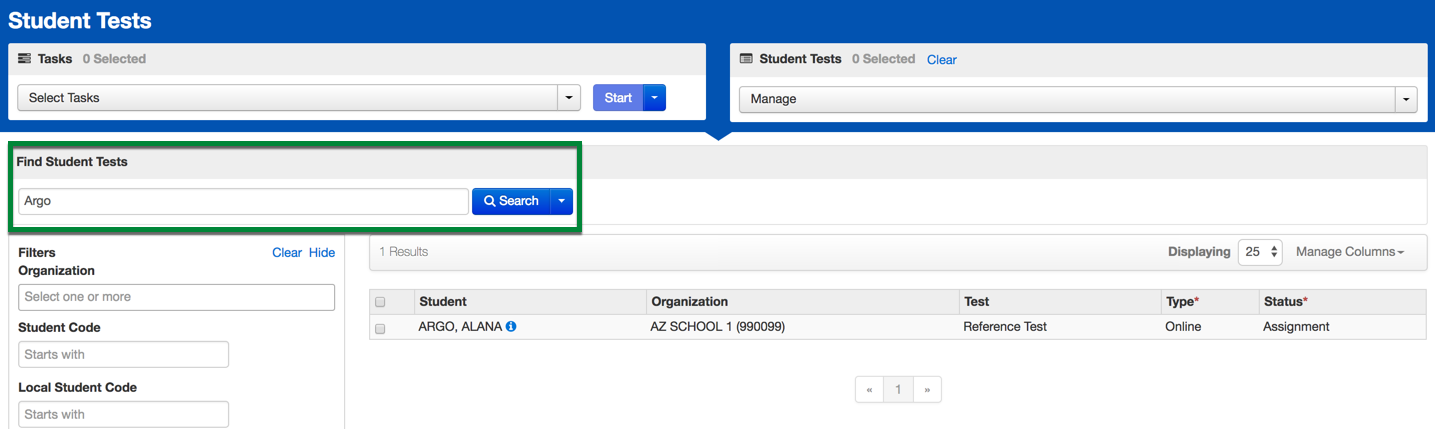Expand the Search options dropdown arrow
1435x429 pixels.
click(561, 201)
